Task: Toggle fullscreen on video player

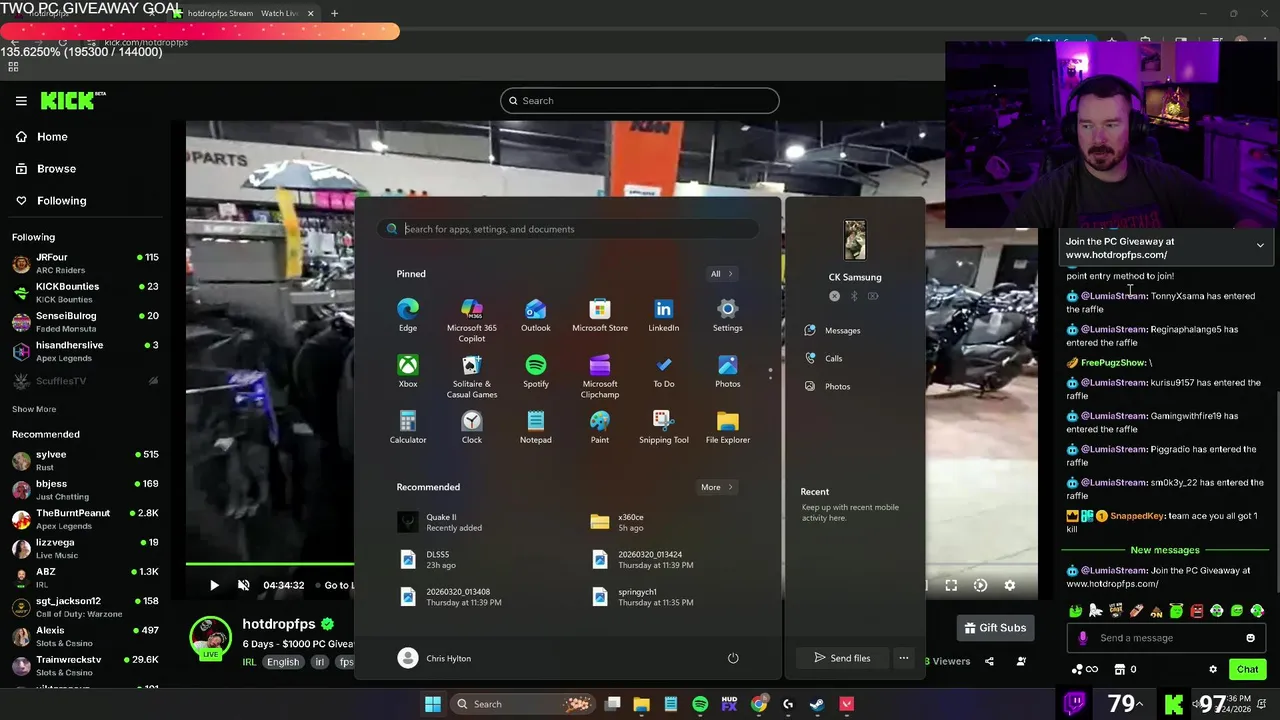Action: pyautogui.click(x=951, y=585)
